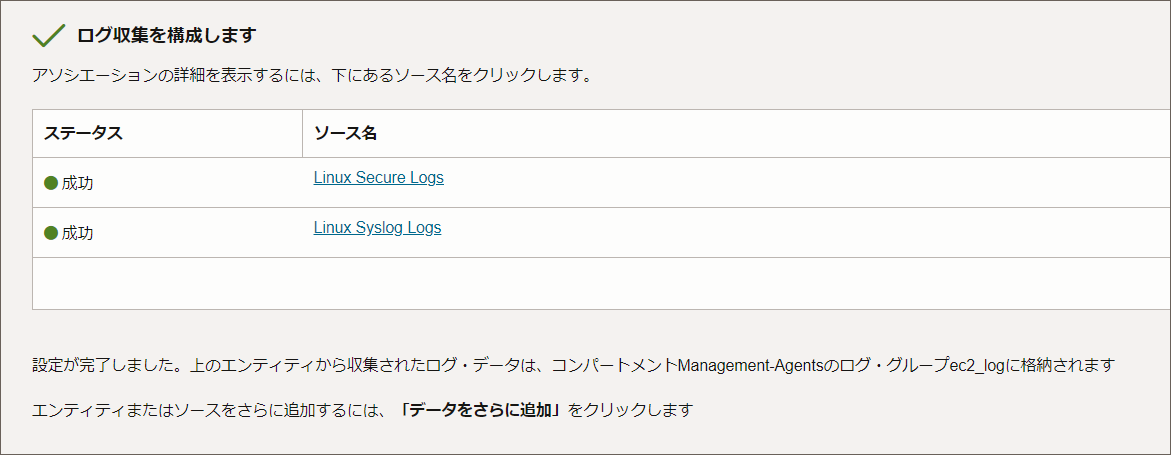Click 成功 status text in Linux Syslog Logs row

tap(77, 233)
